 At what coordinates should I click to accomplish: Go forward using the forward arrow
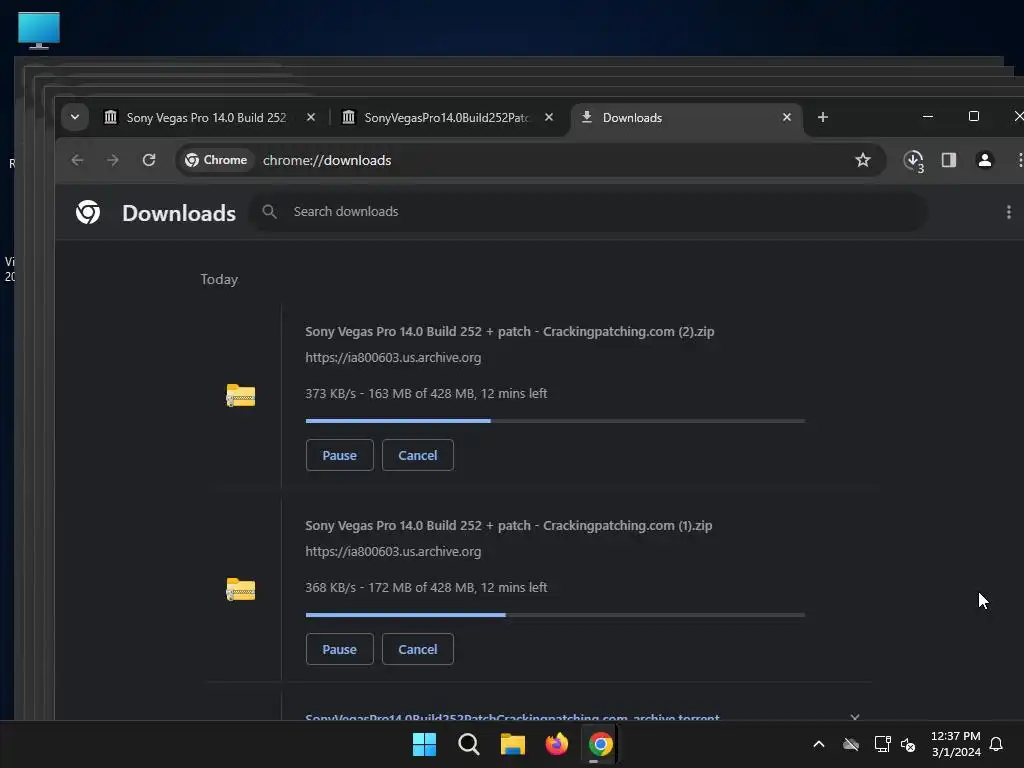pyautogui.click(x=113, y=160)
